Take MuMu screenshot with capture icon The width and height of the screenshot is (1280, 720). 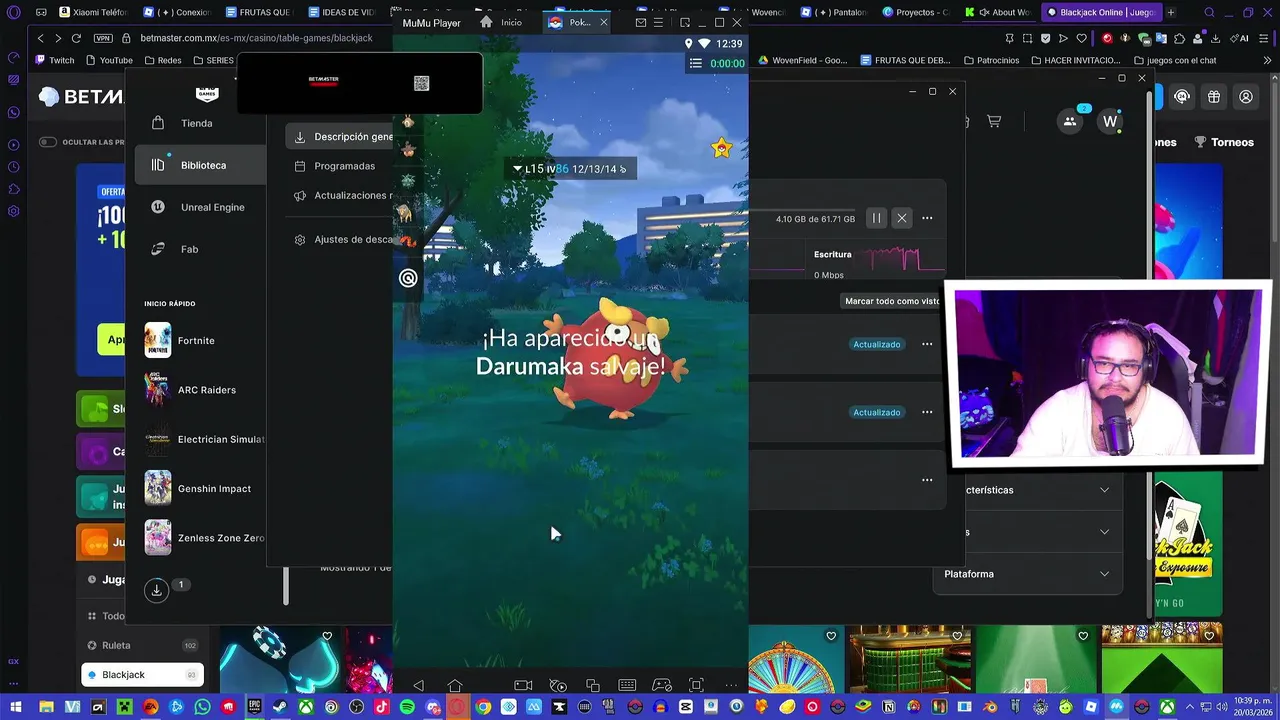pos(696,685)
